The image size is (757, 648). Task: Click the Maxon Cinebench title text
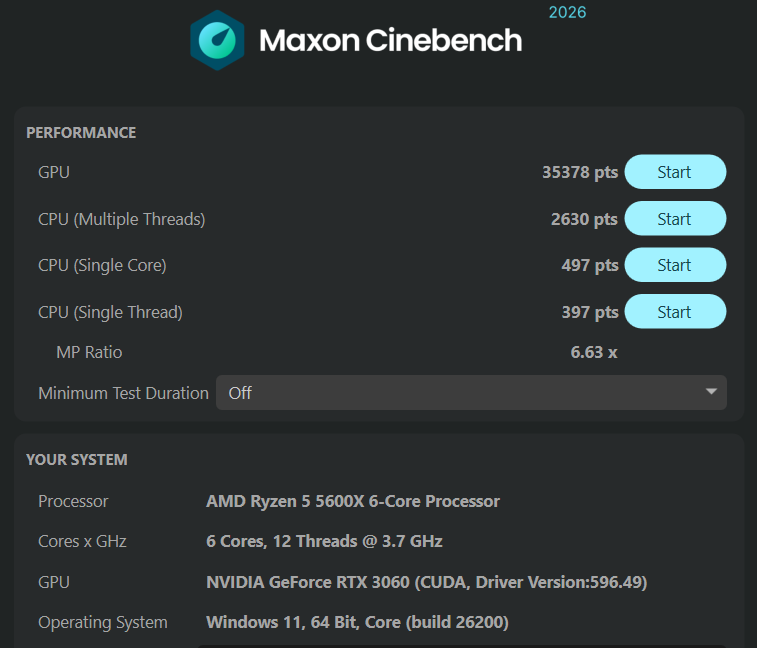(390, 40)
